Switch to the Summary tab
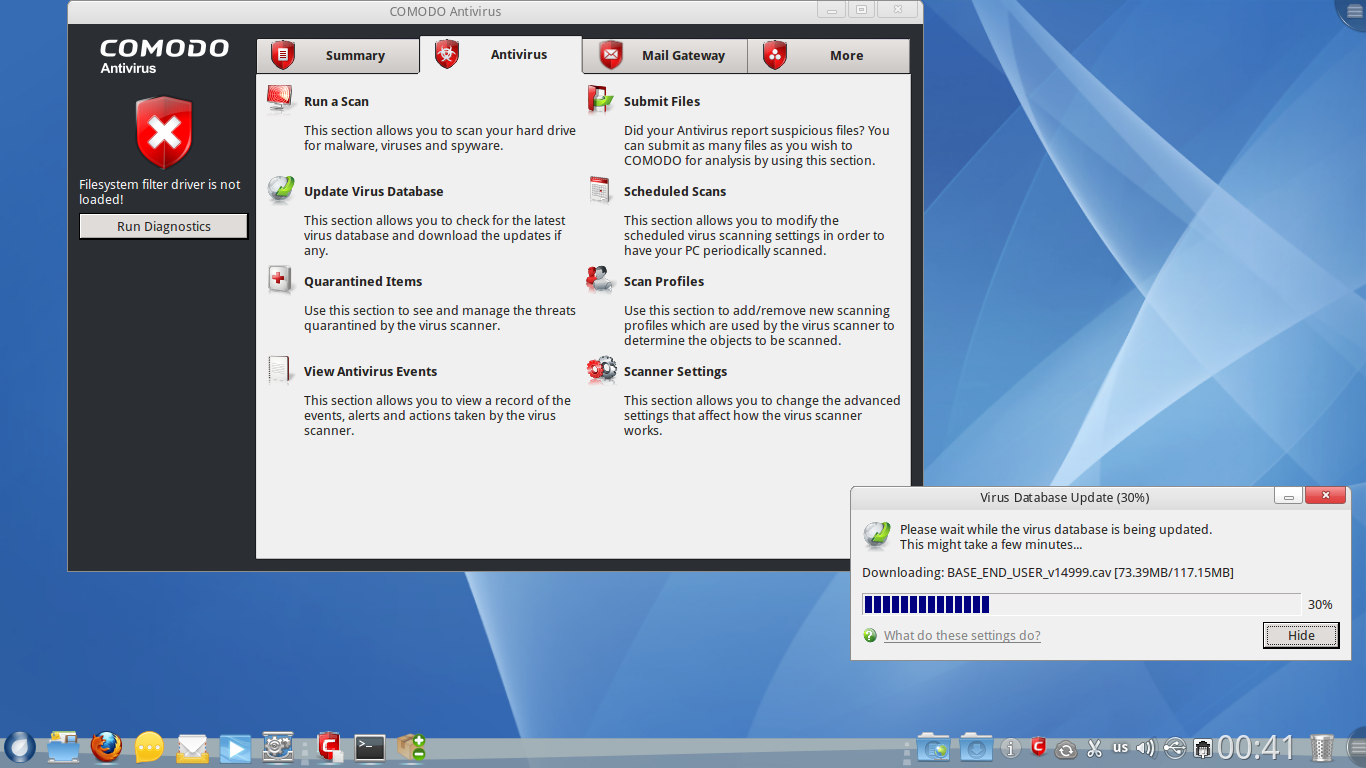 (x=338, y=56)
